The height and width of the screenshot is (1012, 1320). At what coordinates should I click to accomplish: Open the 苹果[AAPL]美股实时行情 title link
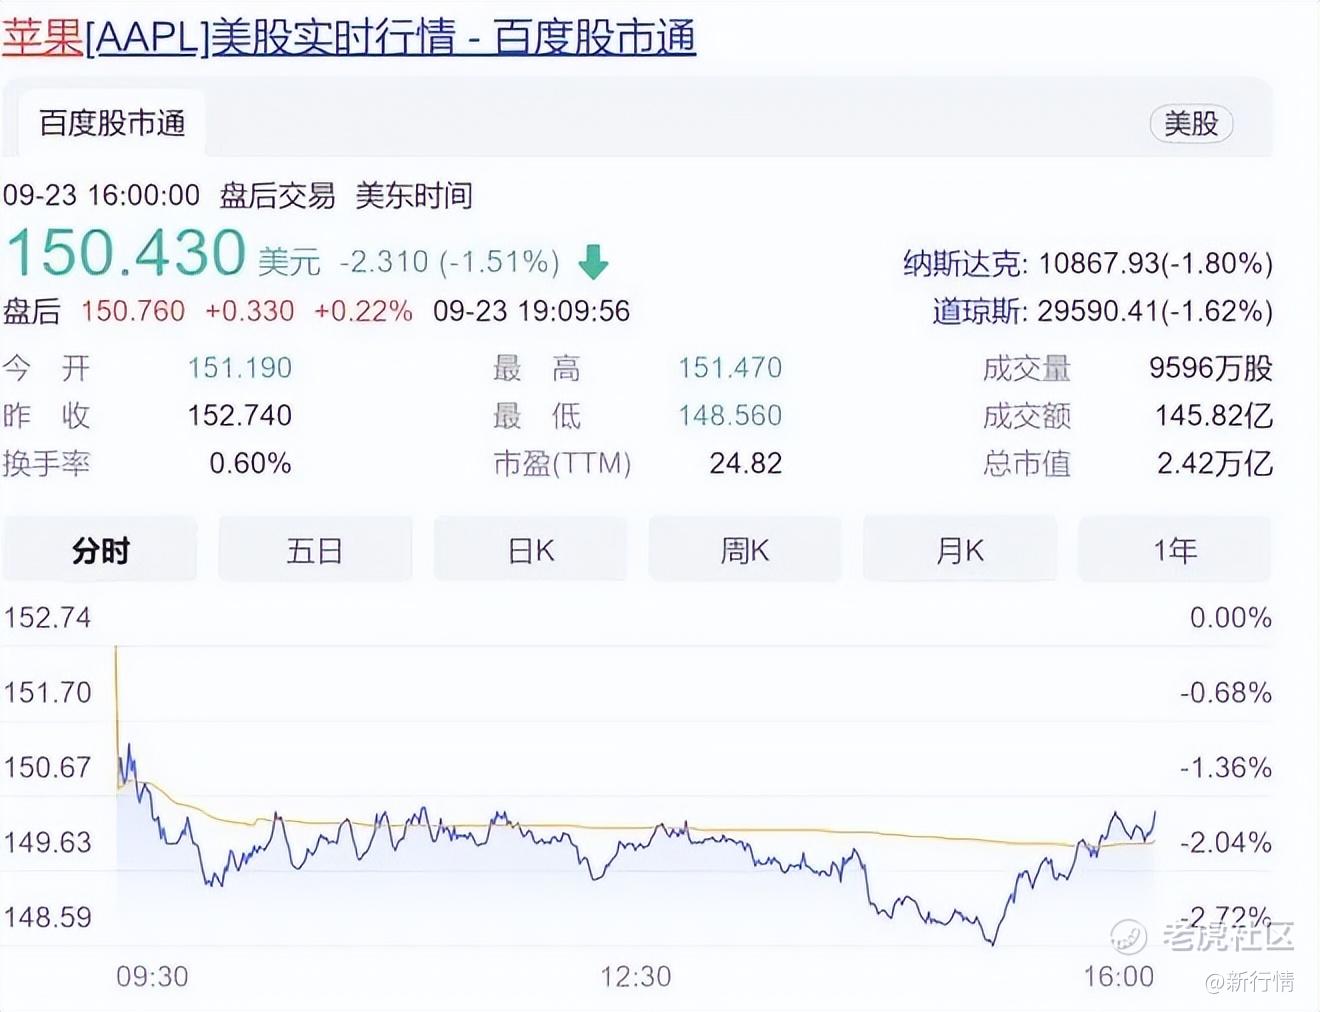tap(348, 38)
